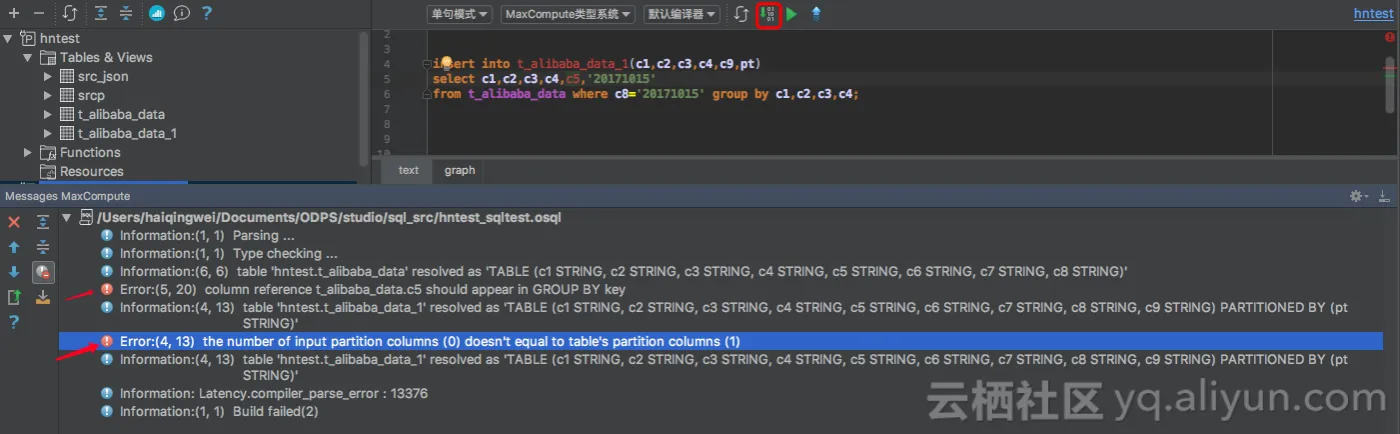The image size is (1400, 434).
Task: Toggle the autoscroll-to-source button in Messages
Action: [x=43, y=297]
